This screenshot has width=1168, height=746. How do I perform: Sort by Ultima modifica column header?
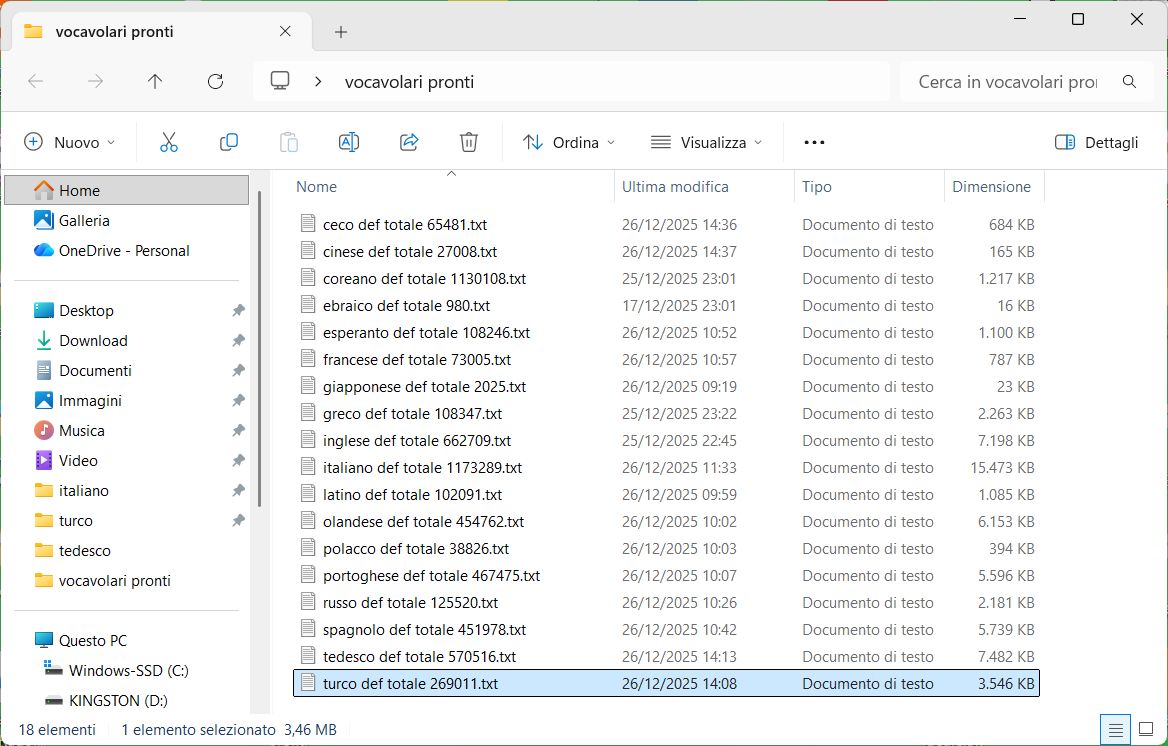(675, 187)
